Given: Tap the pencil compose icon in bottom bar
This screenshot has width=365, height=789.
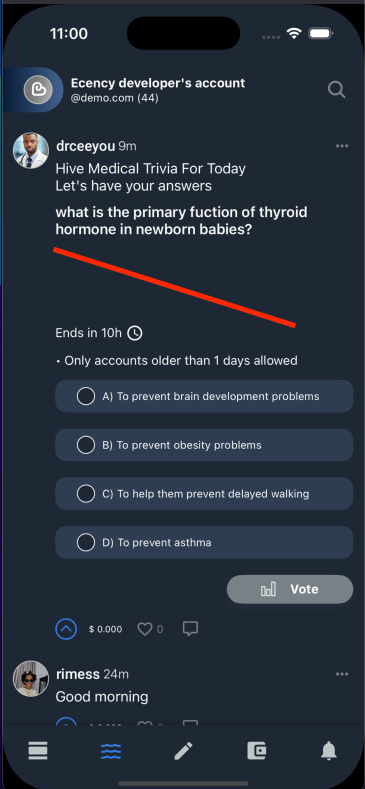Looking at the screenshot, I should (183, 751).
